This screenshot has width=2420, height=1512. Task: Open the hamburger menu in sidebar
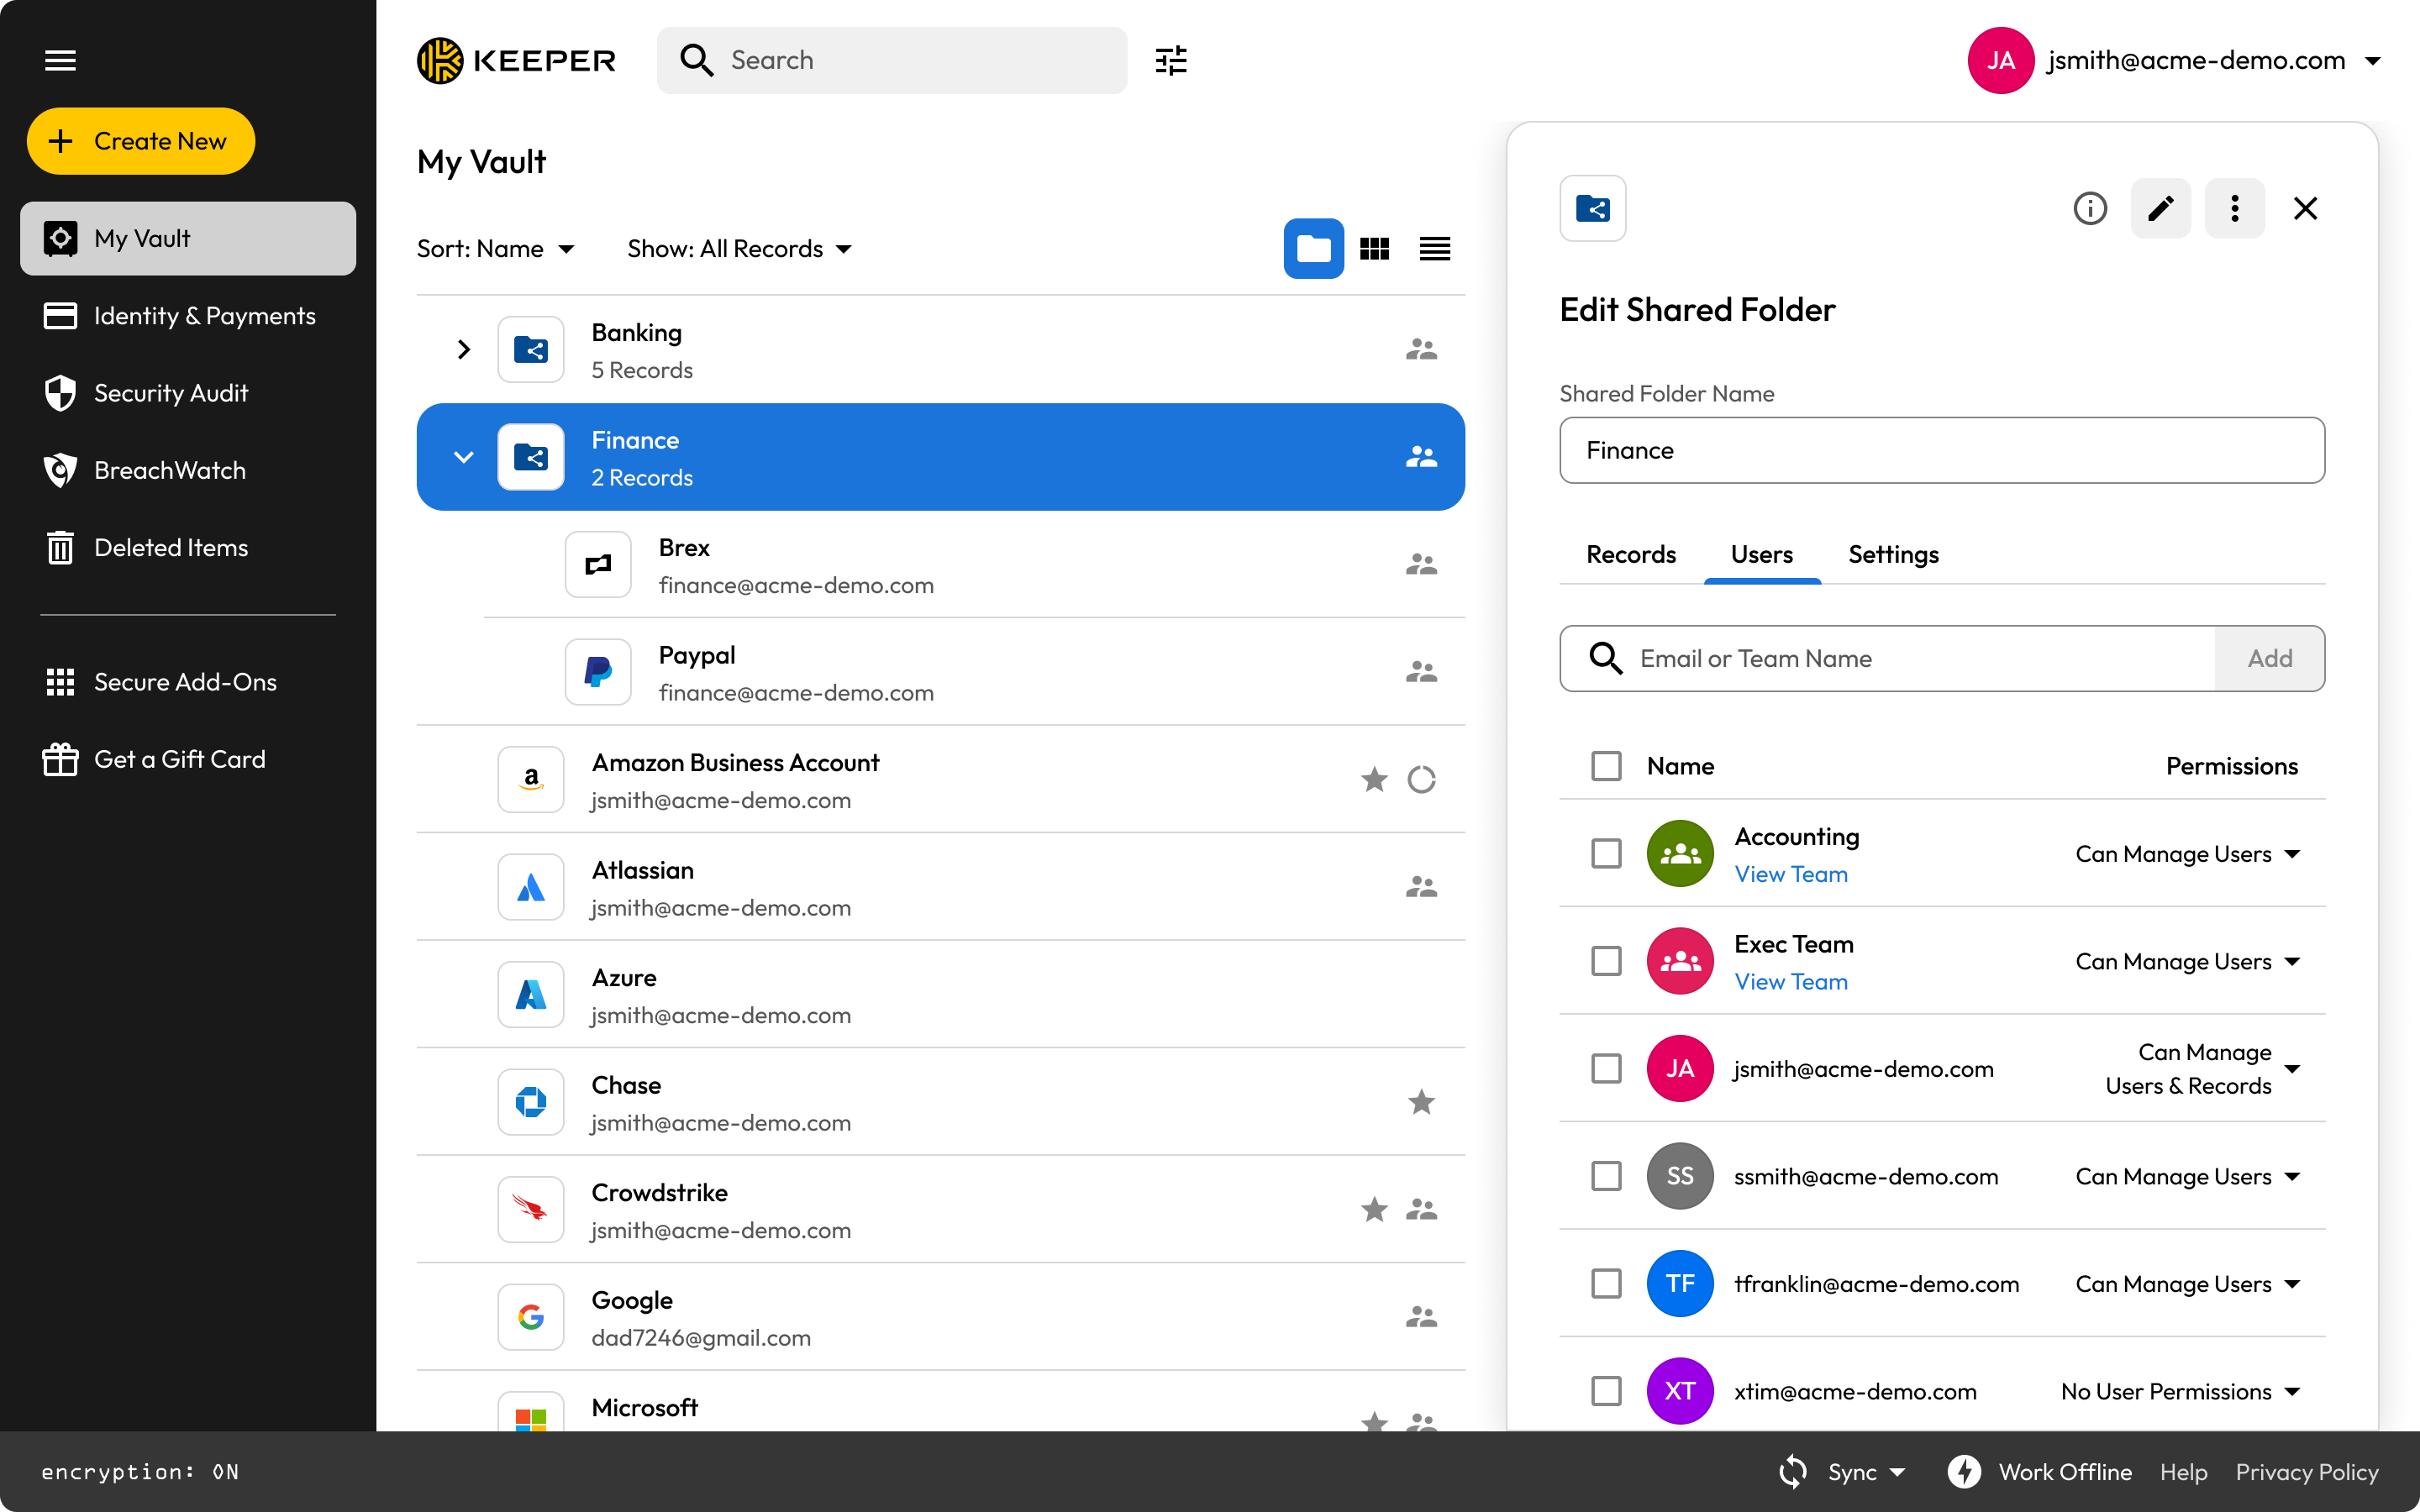[x=60, y=60]
